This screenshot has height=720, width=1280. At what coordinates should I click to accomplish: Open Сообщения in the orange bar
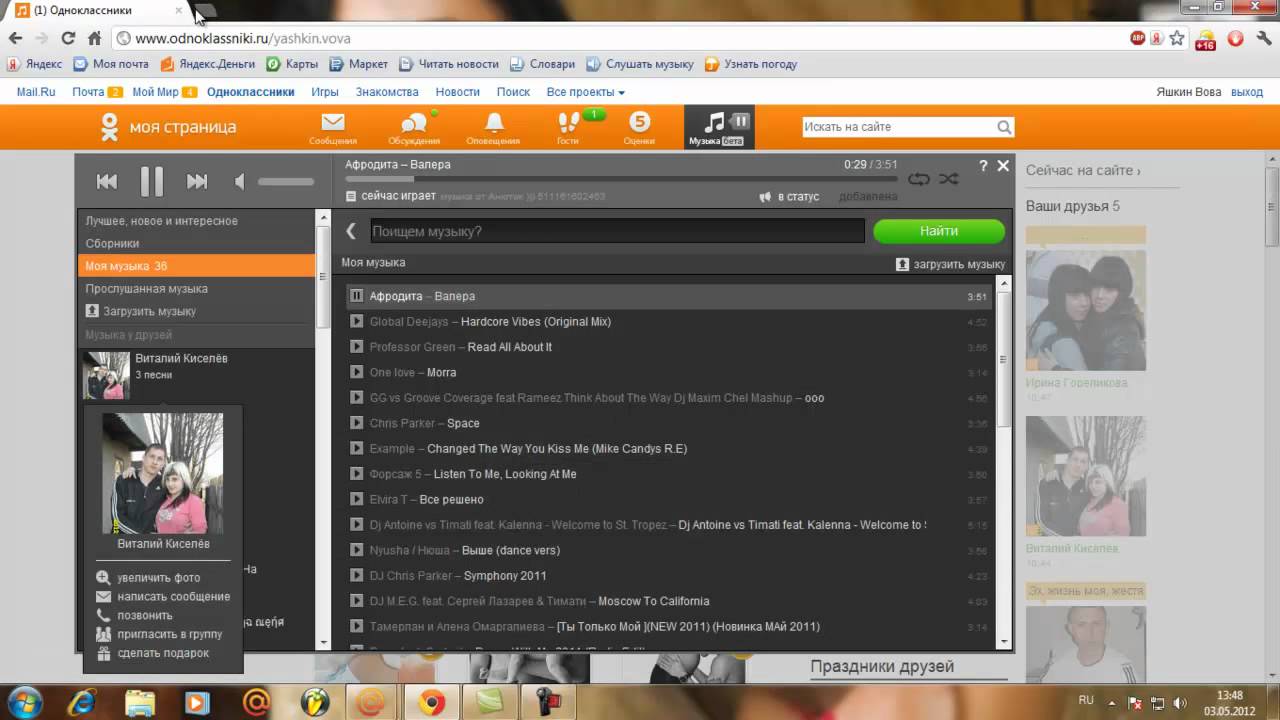tap(333, 128)
